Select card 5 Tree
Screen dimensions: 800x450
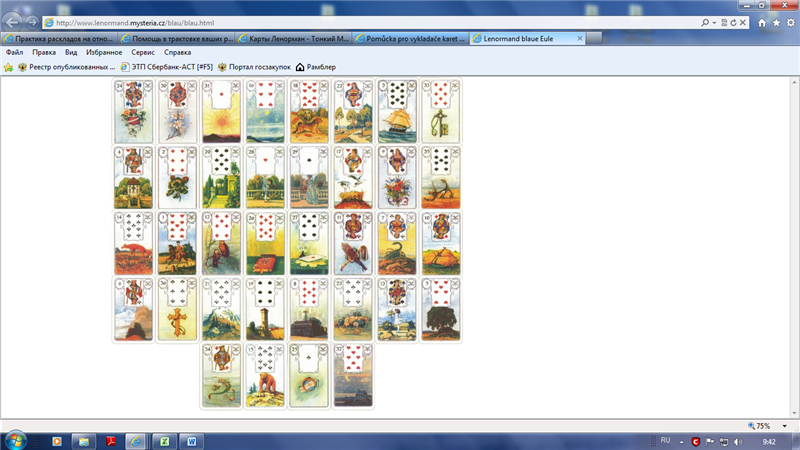tap(441, 309)
